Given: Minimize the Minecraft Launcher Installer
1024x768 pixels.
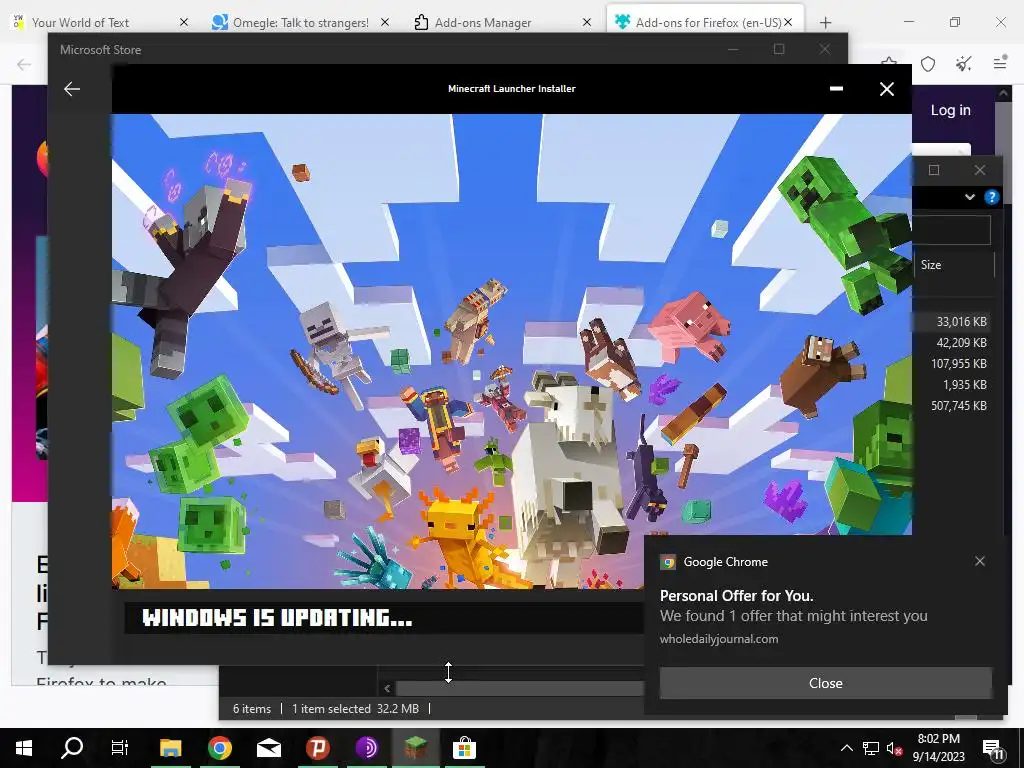Looking at the screenshot, I should 836,89.
